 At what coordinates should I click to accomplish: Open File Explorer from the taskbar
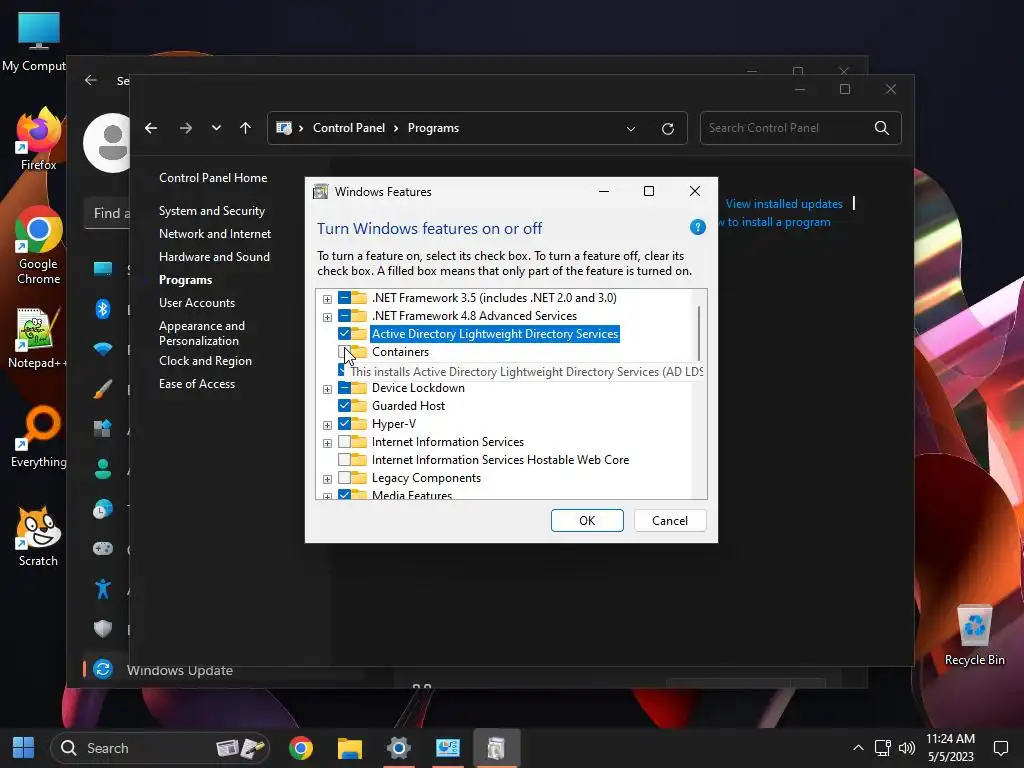point(349,748)
